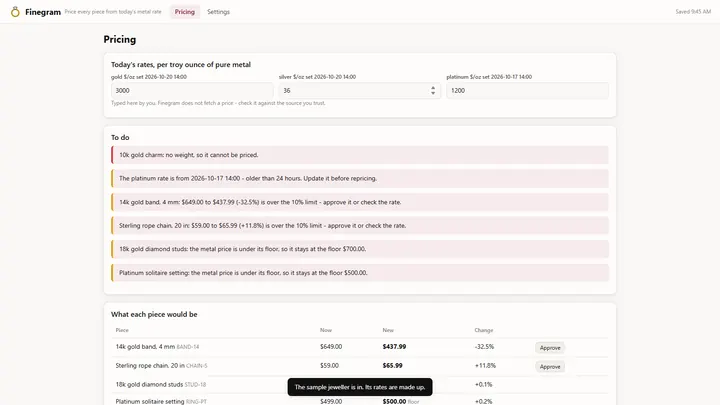This screenshot has width=720, height=405.
Task: Click the Platinum solitaire setting floor notice
Action: 360,273
